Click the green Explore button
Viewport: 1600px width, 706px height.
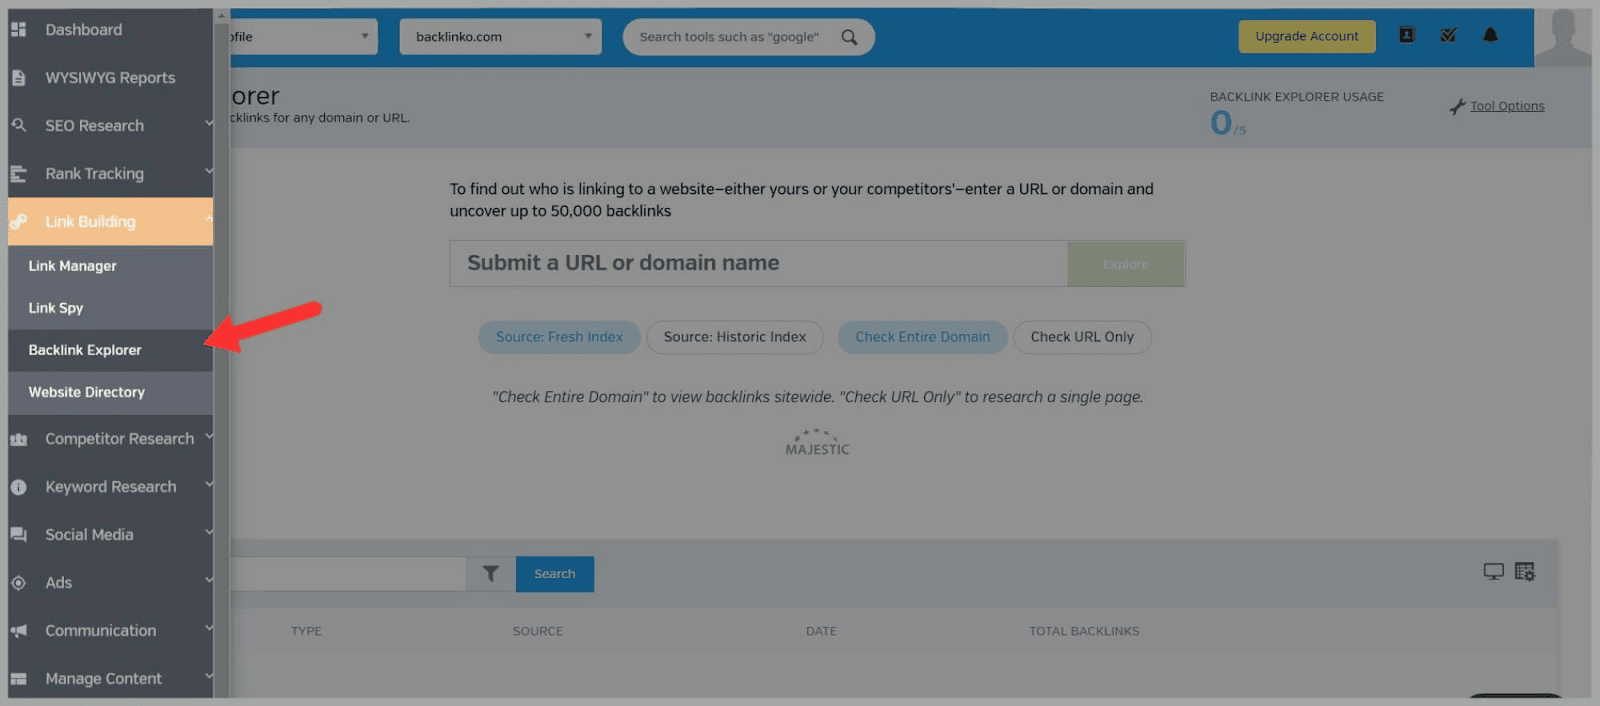pos(1126,264)
